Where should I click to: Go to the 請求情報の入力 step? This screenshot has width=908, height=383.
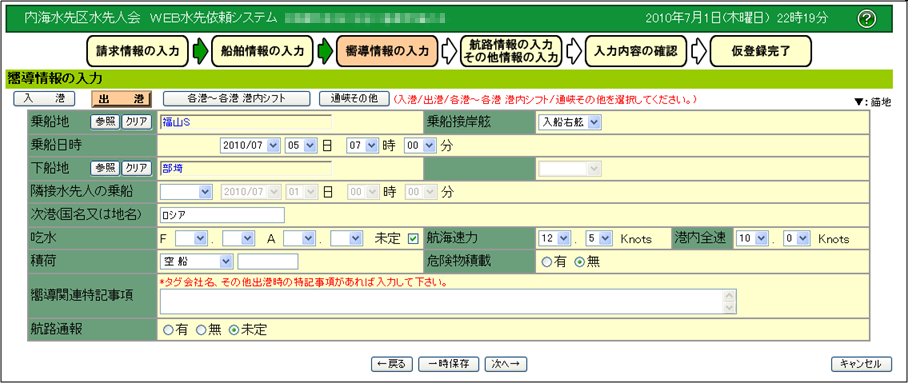tap(138, 51)
